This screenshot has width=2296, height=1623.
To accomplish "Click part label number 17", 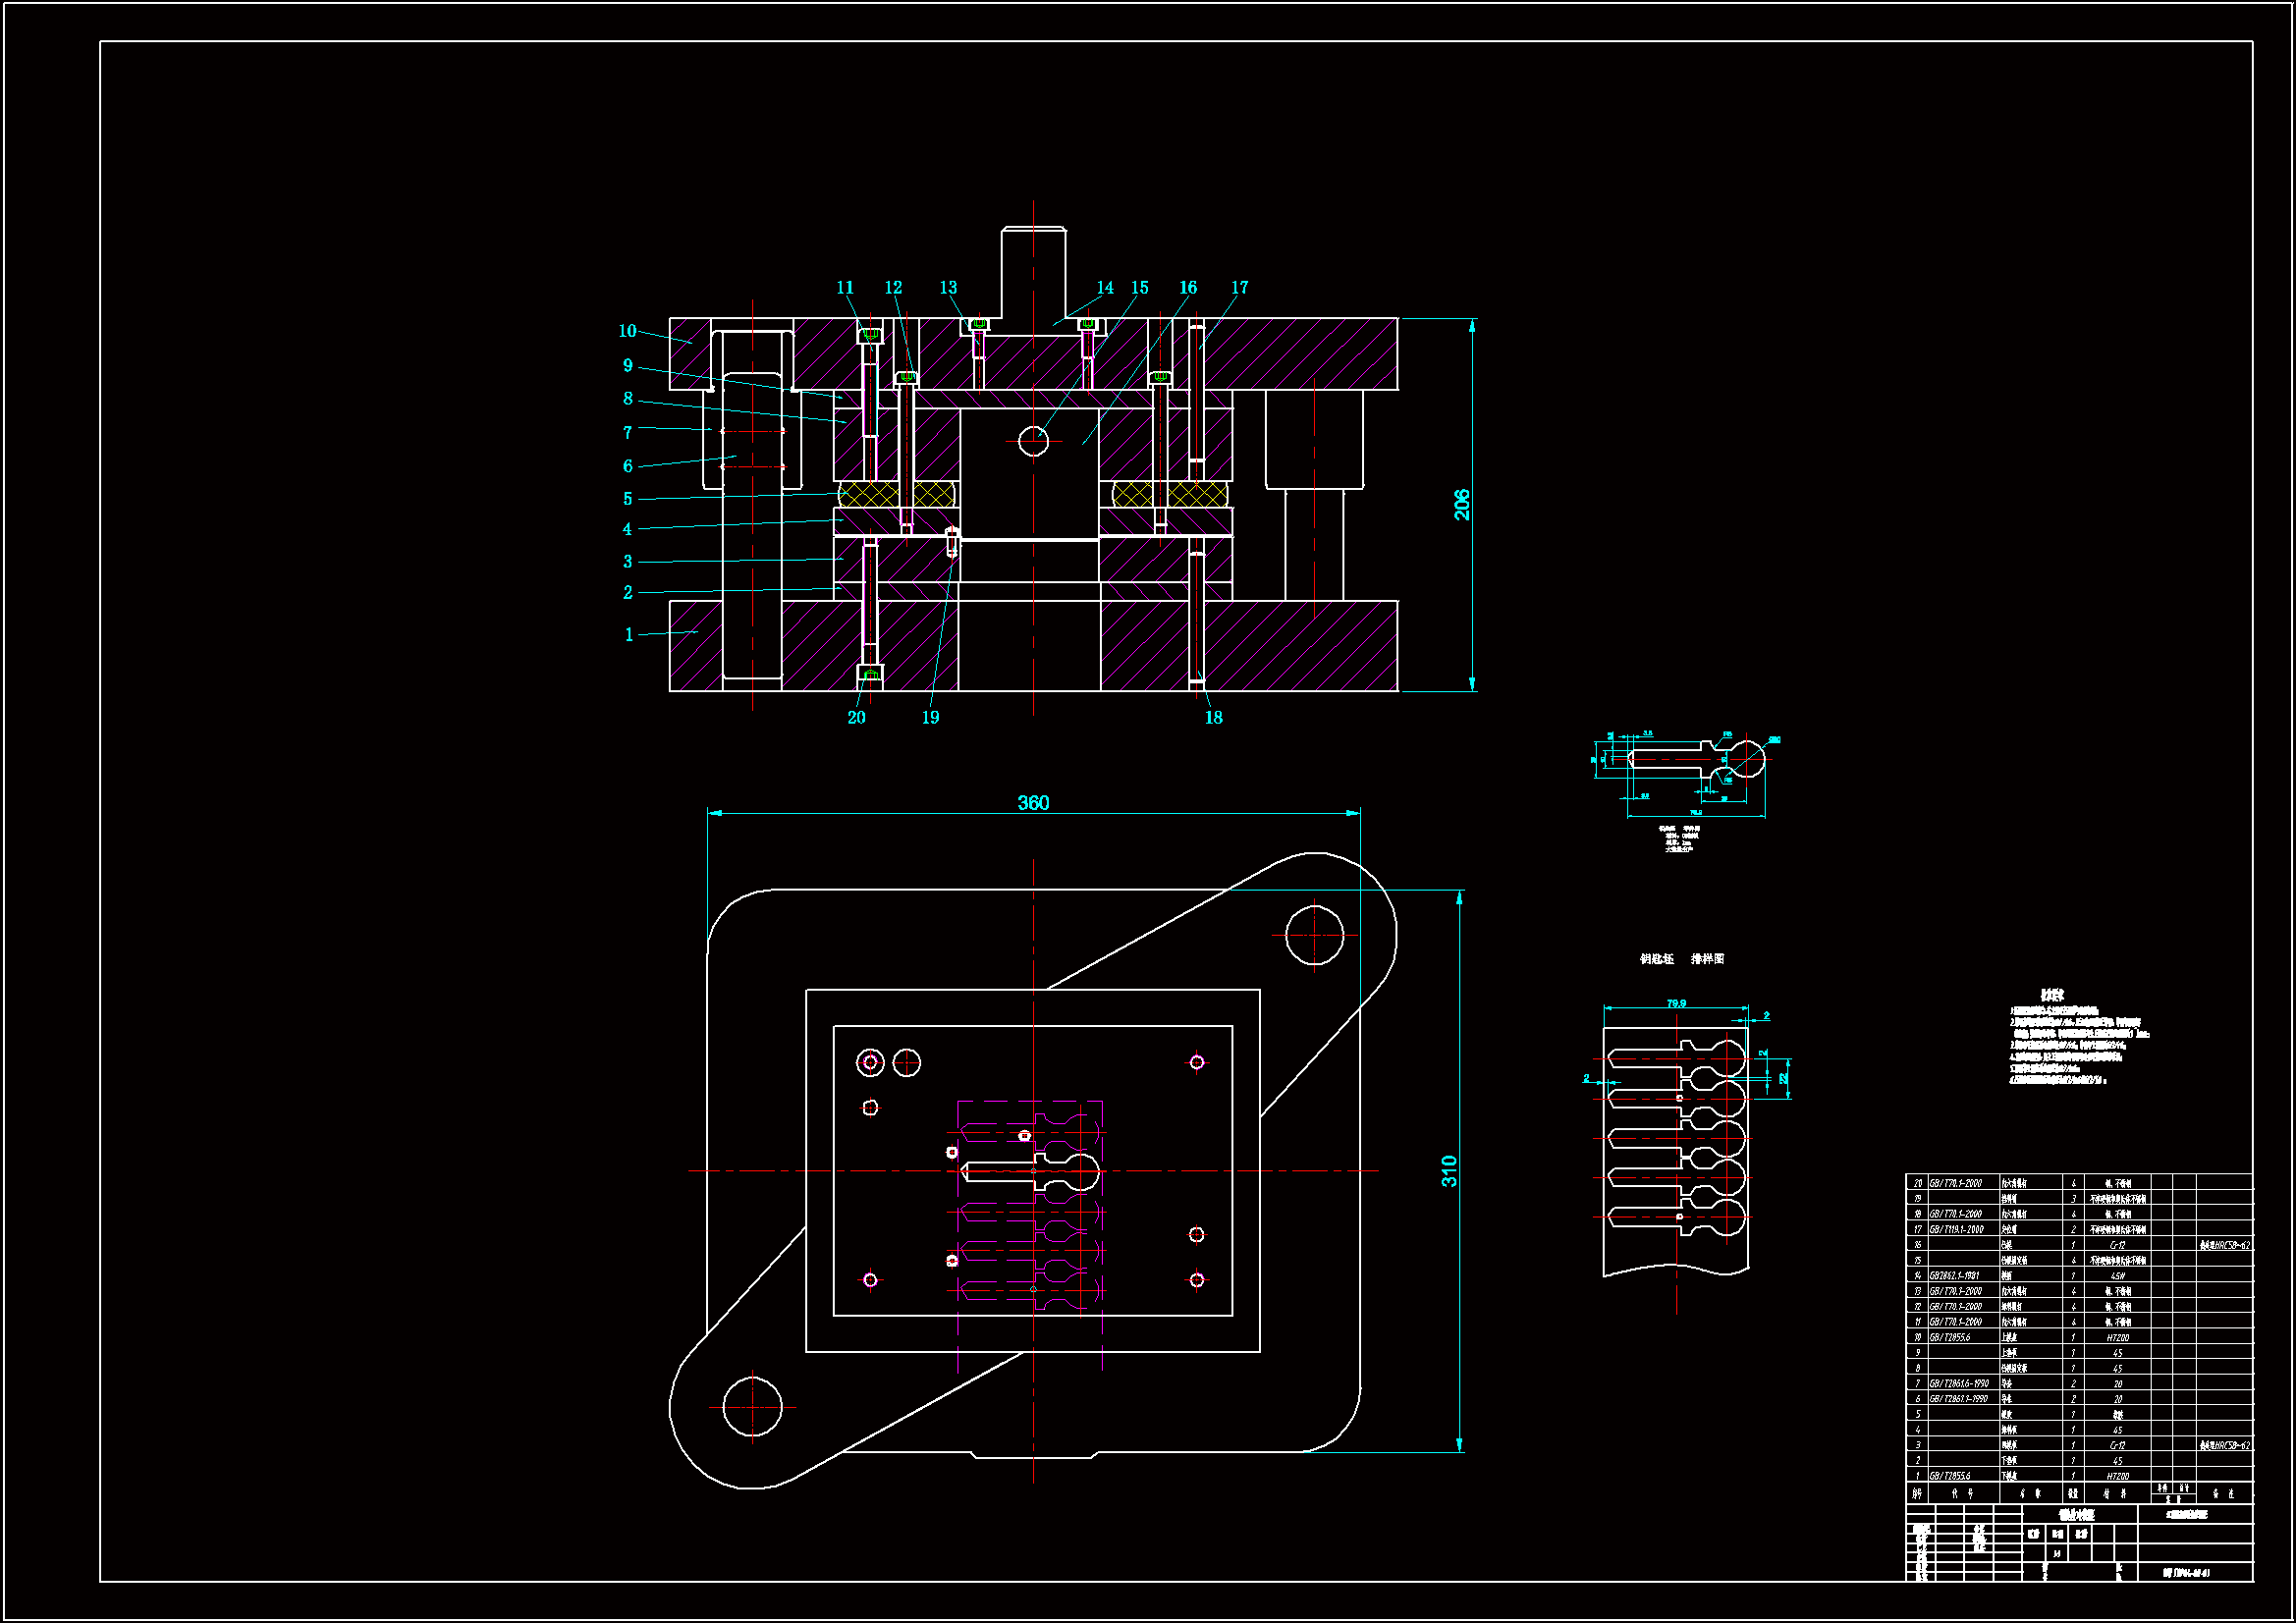I will tap(1239, 288).
